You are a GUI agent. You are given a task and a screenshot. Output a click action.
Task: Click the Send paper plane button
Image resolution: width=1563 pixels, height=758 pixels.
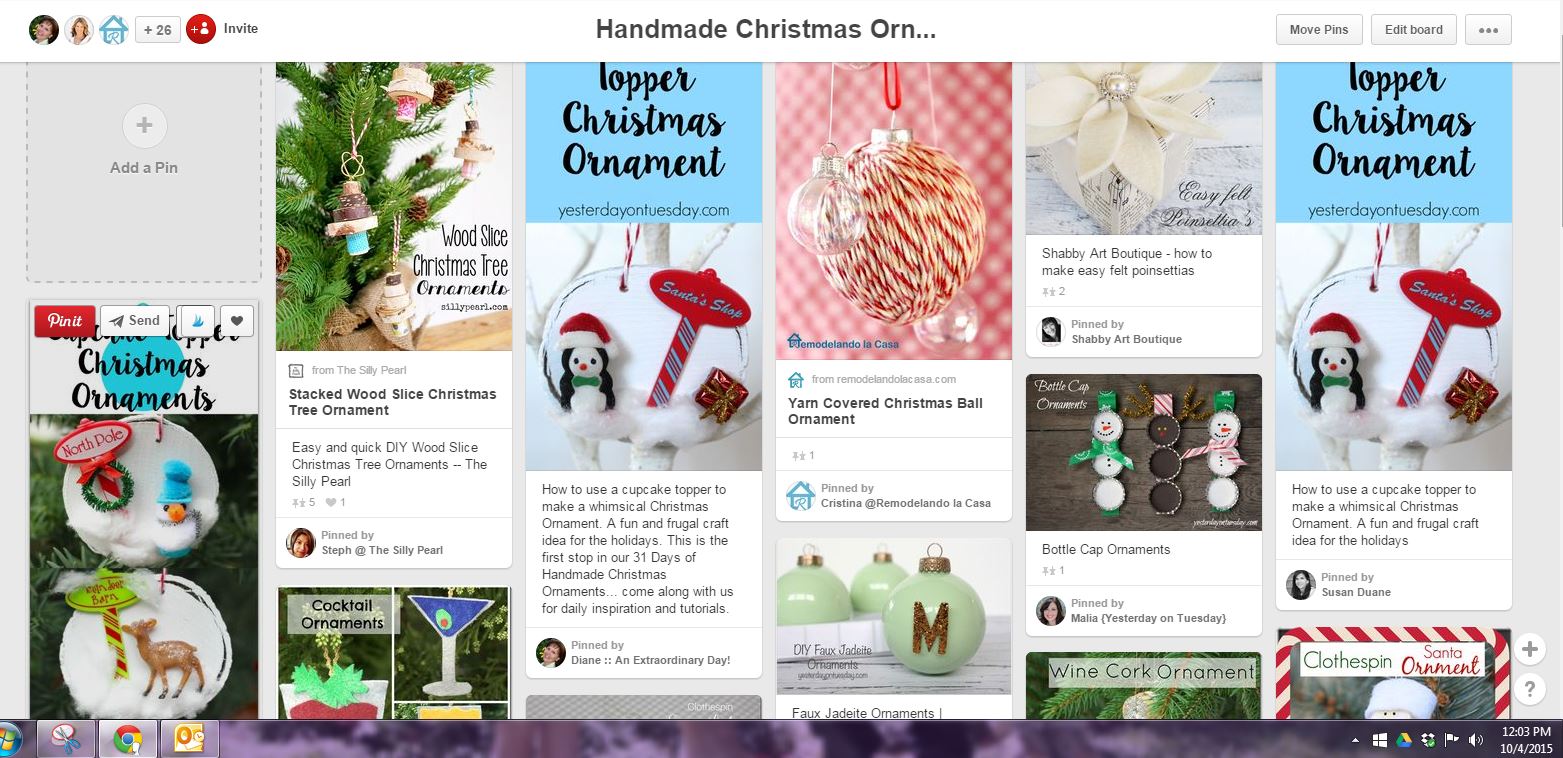tap(135, 321)
